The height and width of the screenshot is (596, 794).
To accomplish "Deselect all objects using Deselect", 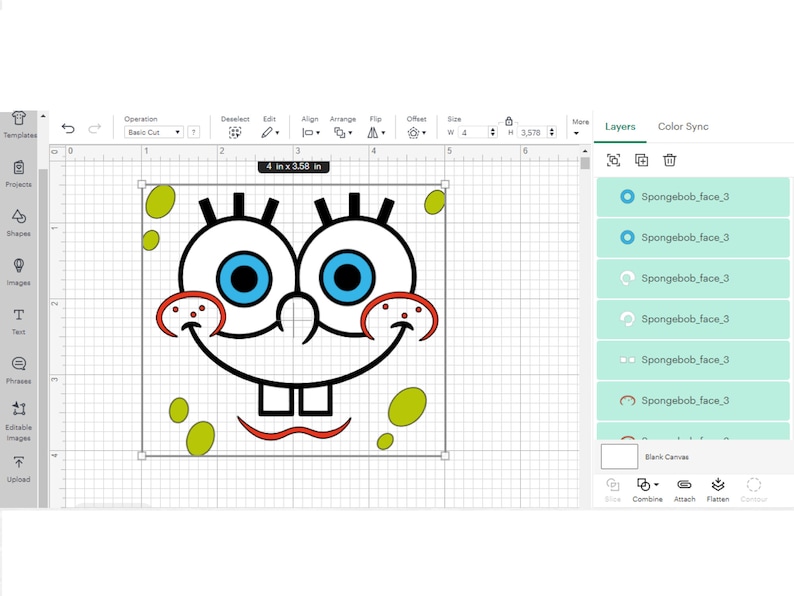I will (x=235, y=127).
